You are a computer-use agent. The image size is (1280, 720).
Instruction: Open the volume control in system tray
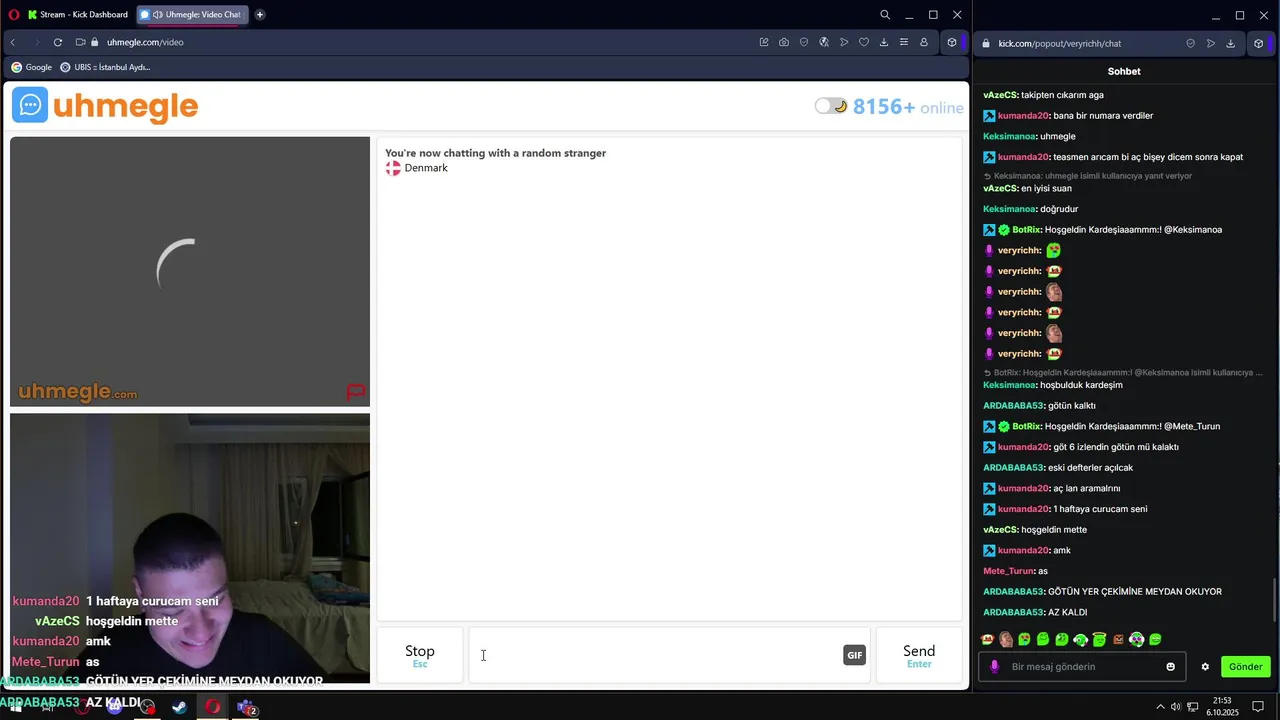[1176, 707]
